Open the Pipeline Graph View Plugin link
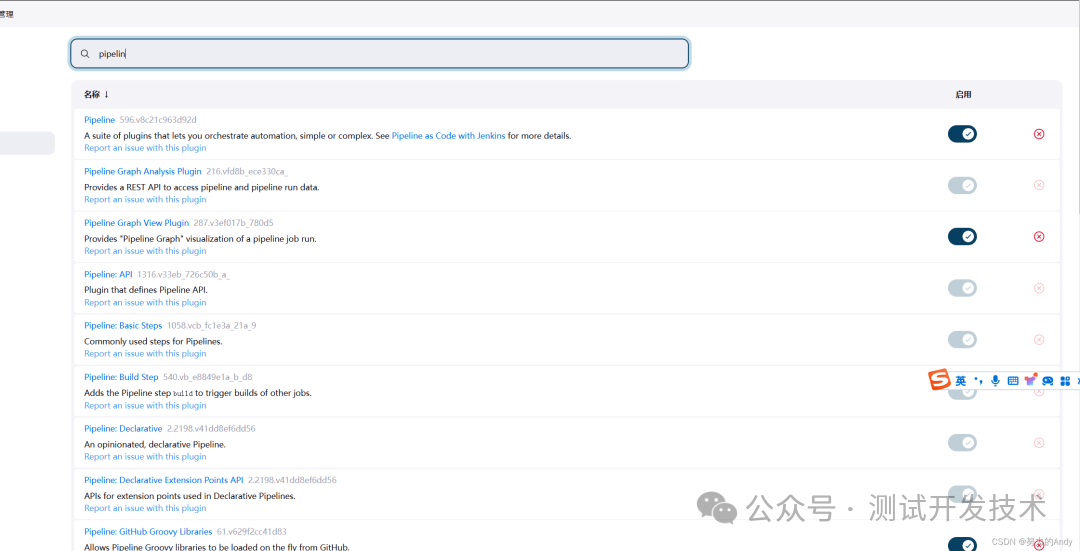Viewport: 1080px width, 551px height. tap(136, 223)
